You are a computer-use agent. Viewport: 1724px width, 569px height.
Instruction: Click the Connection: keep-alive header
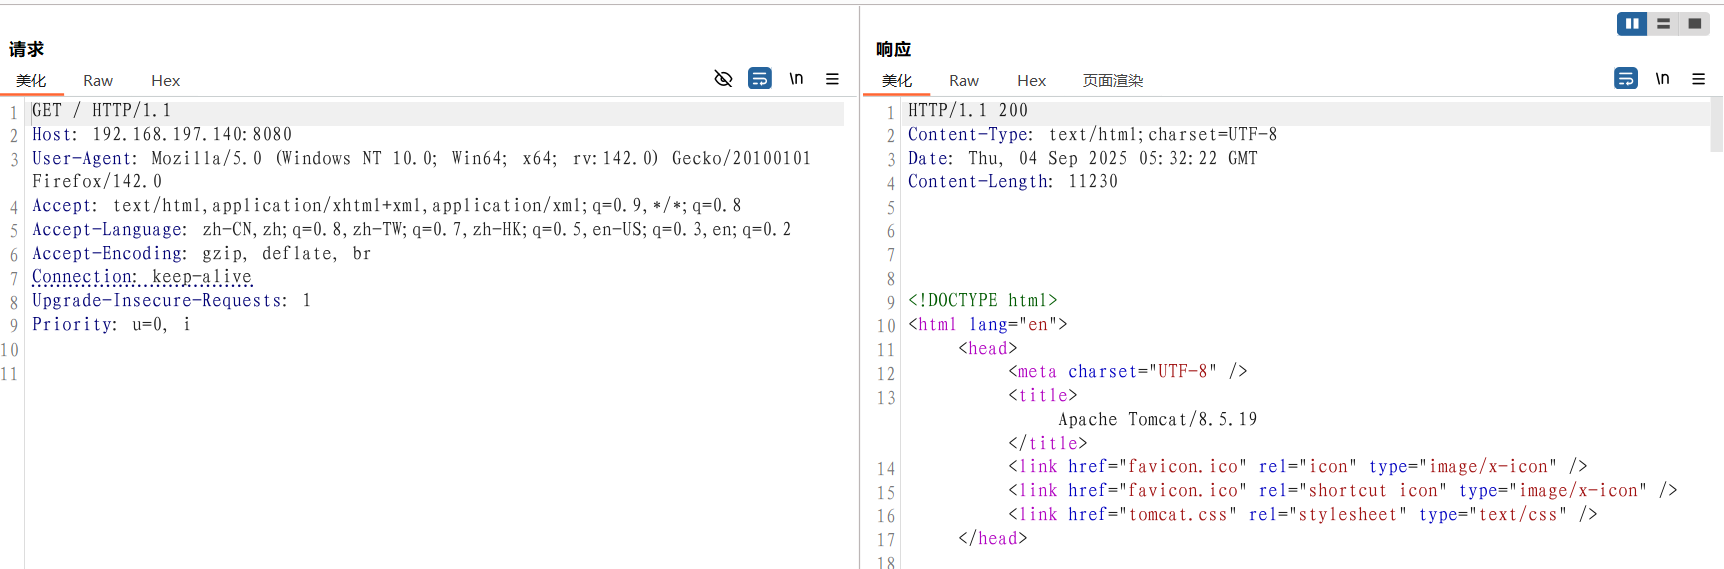tap(142, 277)
